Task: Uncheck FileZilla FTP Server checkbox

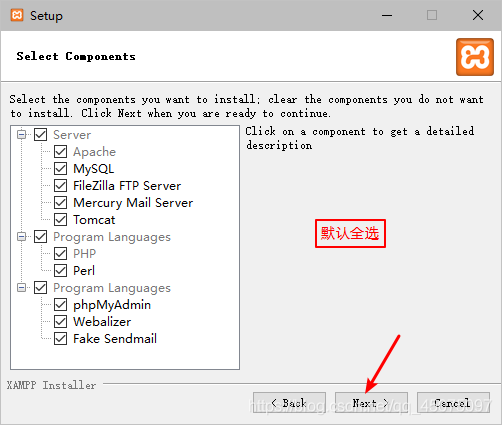Action: (x=60, y=186)
